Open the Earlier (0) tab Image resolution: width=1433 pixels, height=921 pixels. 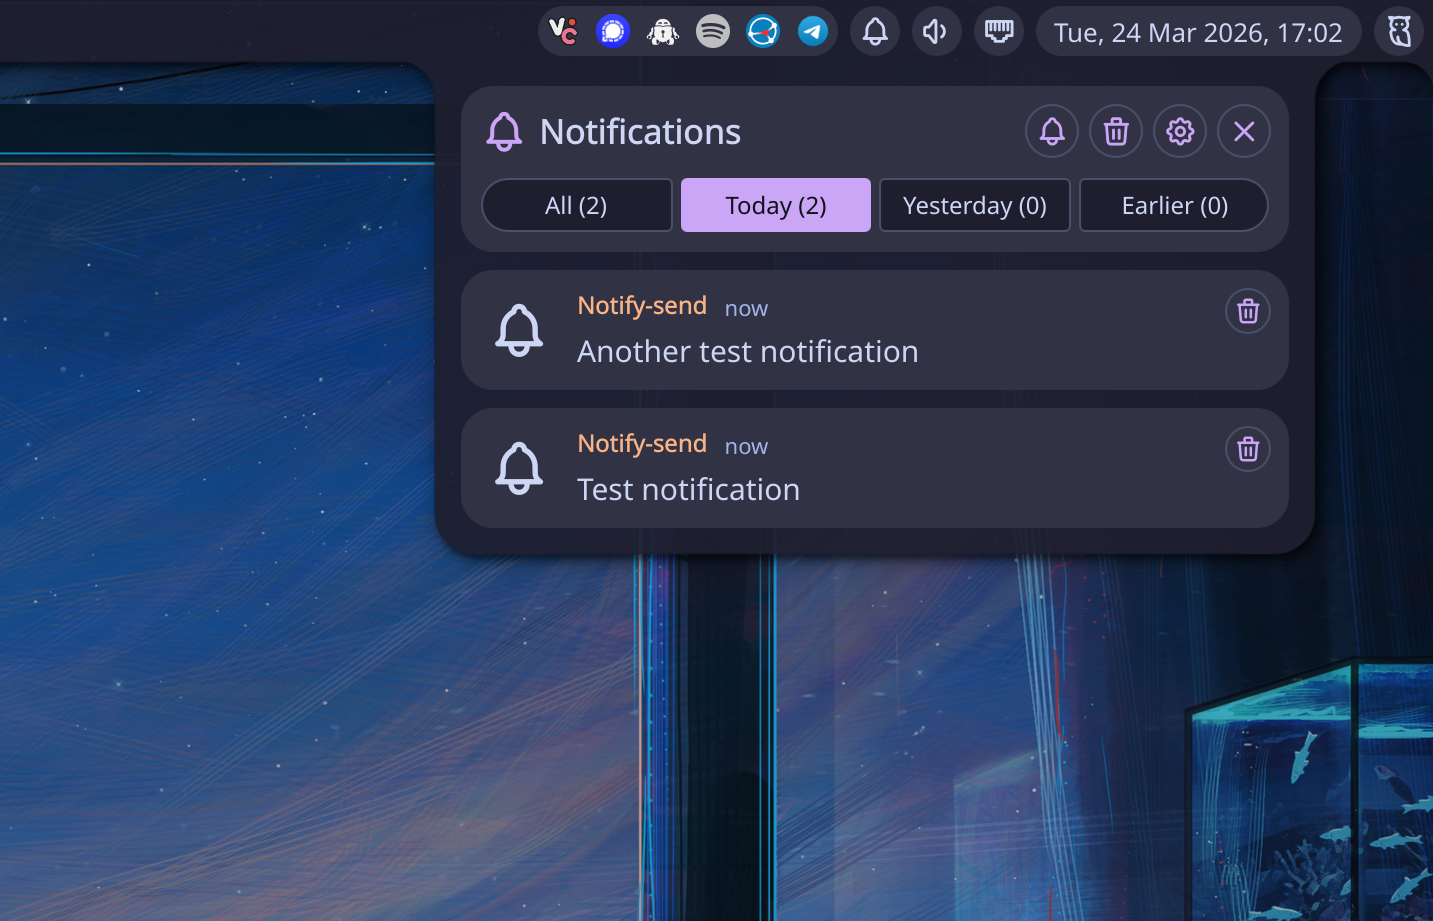pyautogui.click(x=1173, y=205)
